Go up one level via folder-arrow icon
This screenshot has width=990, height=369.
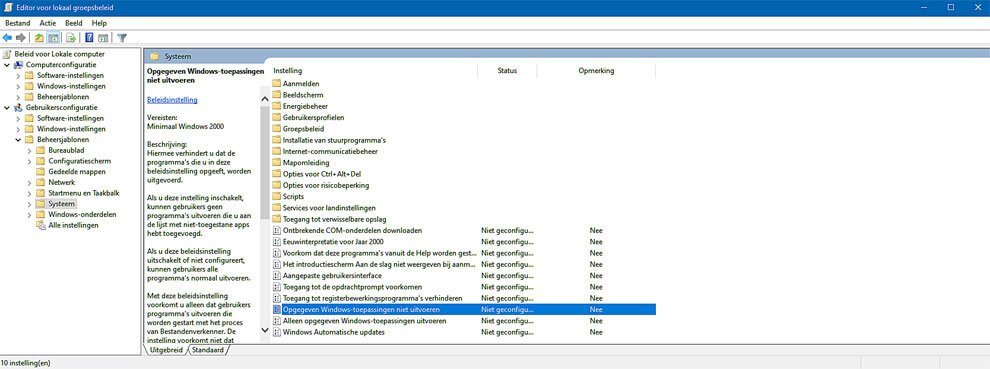[39, 38]
